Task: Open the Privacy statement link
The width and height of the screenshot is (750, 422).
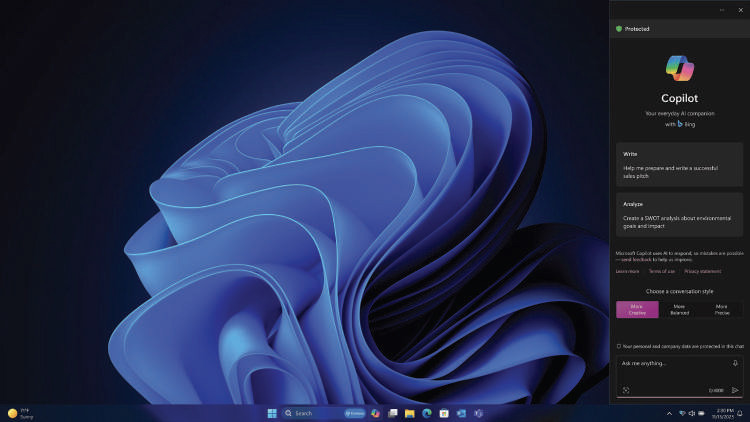Action: (x=702, y=271)
